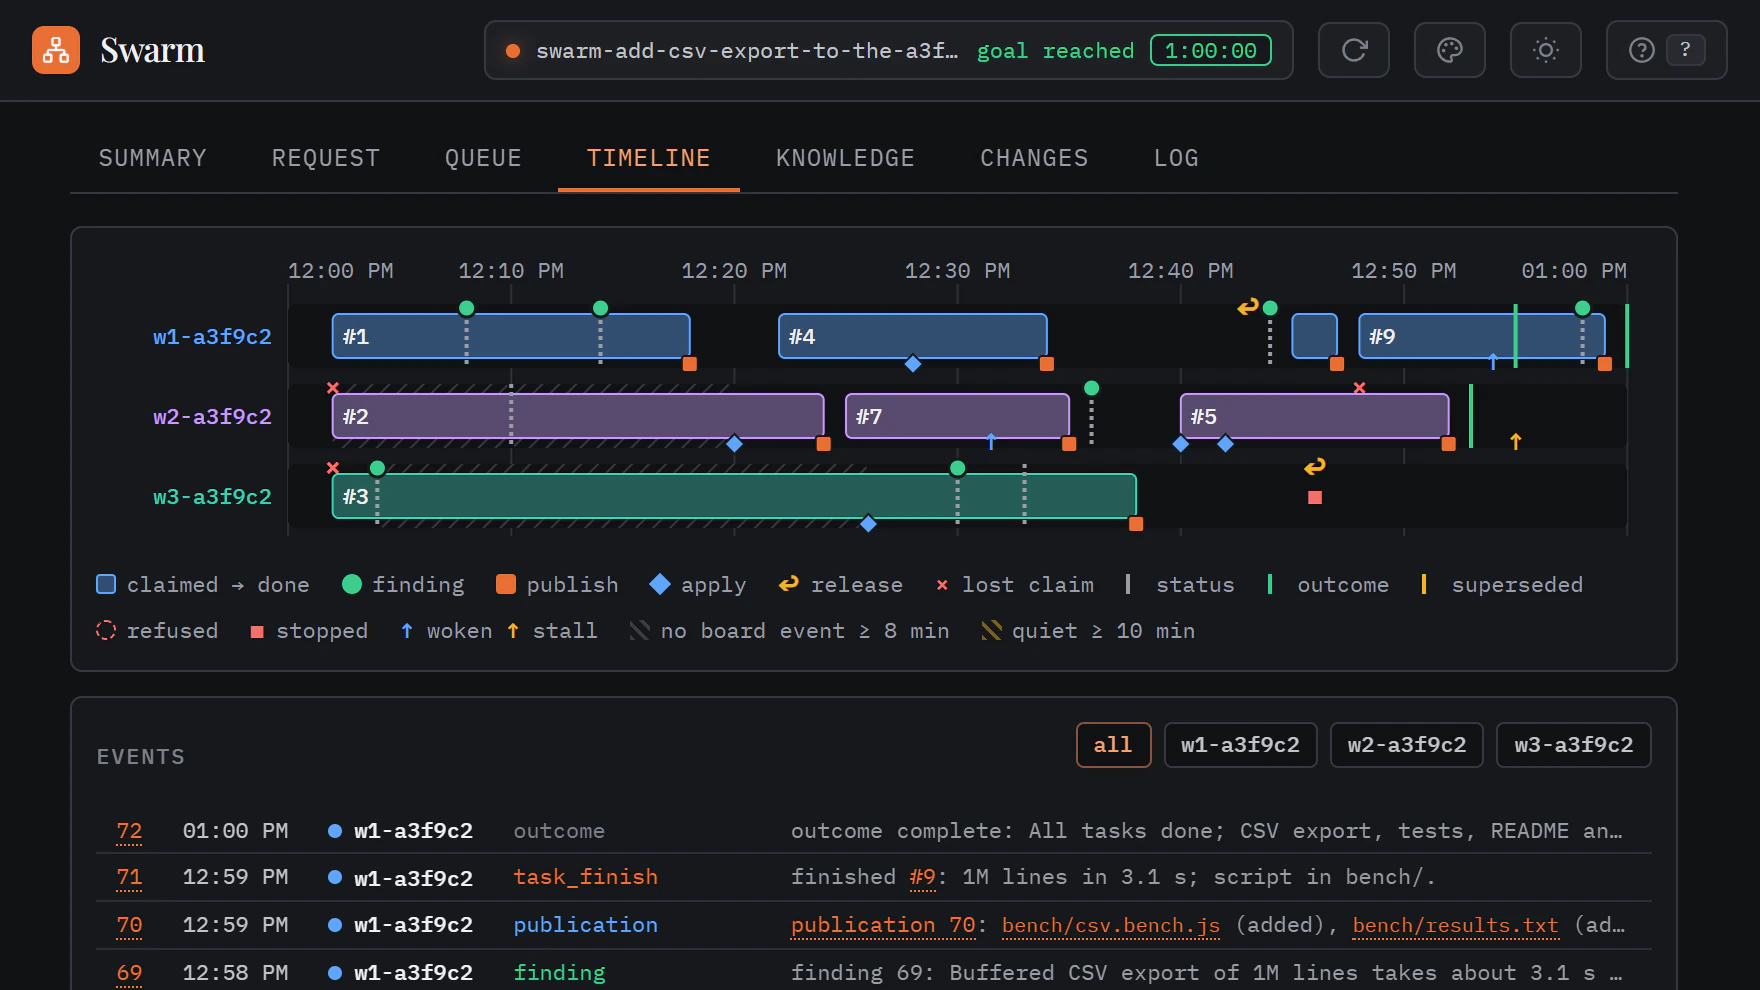Click the 1:00:00 elapsed timer badge

click(1211, 50)
